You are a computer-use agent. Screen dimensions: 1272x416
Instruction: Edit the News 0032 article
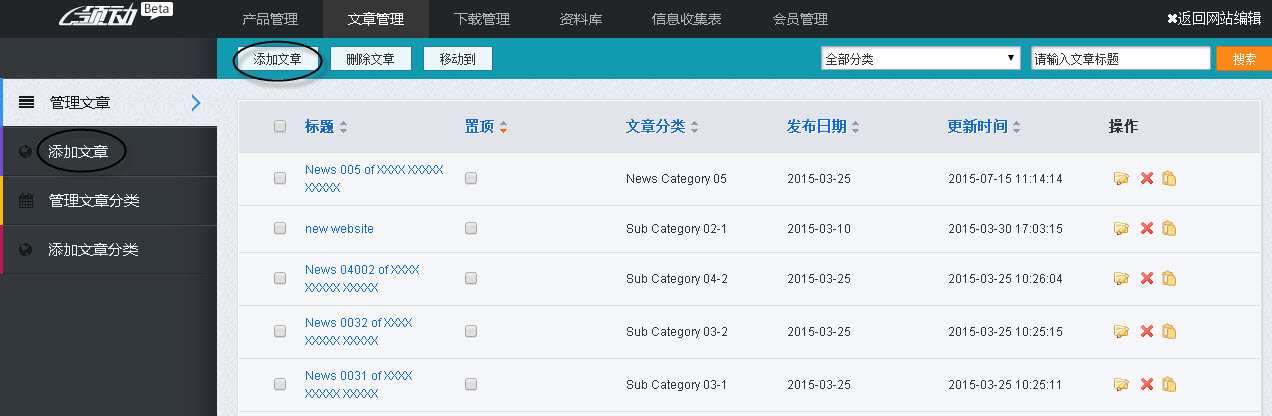pyautogui.click(x=1121, y=331)
